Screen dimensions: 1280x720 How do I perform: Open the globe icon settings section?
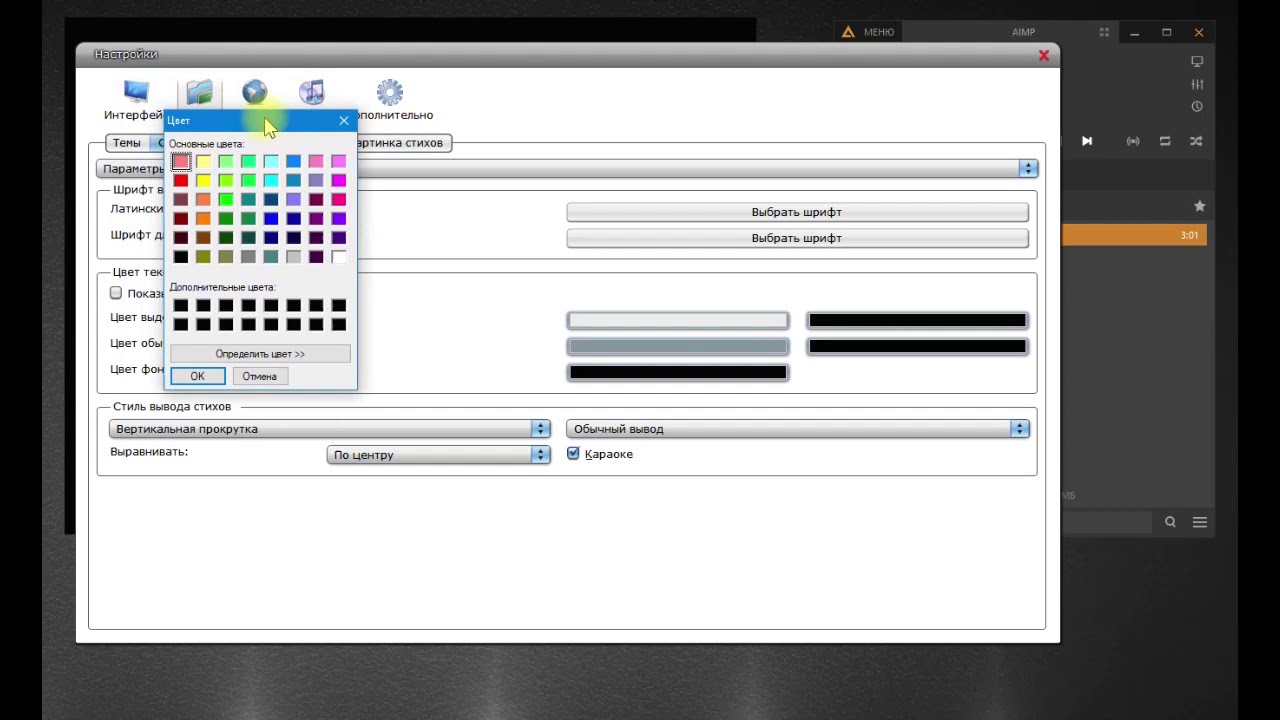pyautogui.click(x=255, y=93)
